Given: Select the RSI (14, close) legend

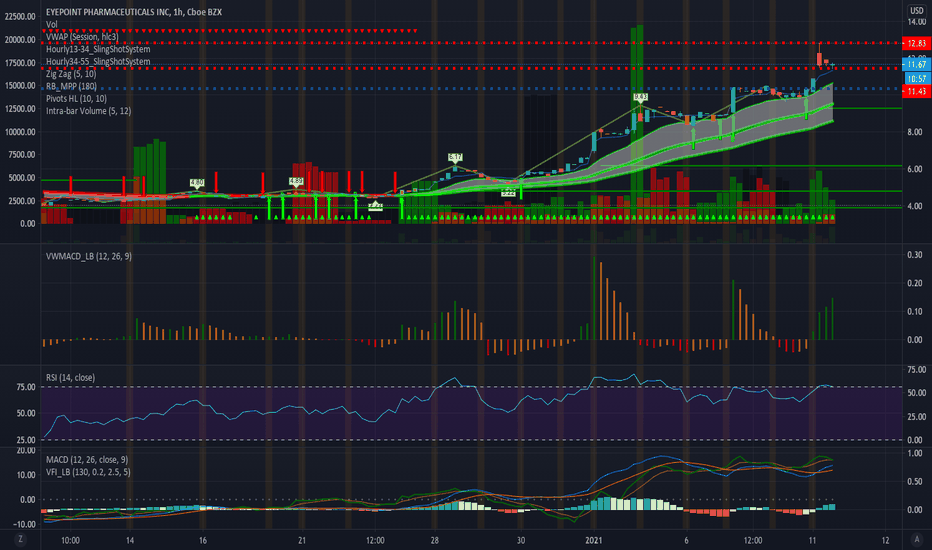Looking at the screenshot, I should coord(70,378).
